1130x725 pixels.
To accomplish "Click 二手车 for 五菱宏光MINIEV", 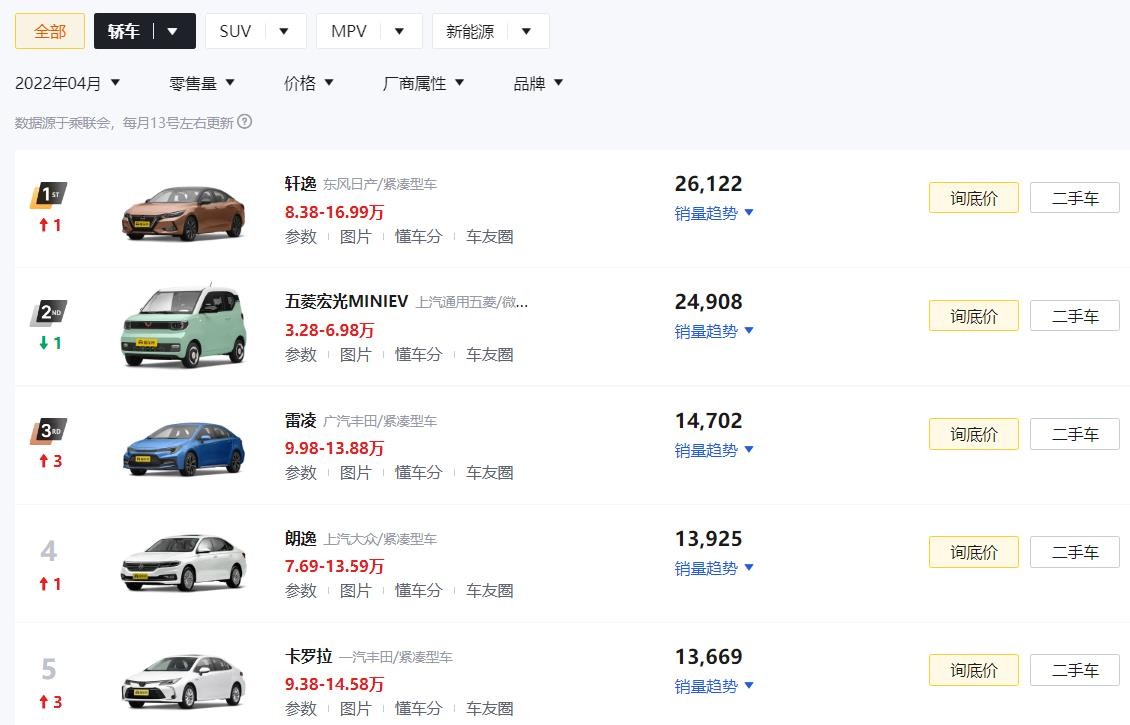I will tap(1075, 316).
